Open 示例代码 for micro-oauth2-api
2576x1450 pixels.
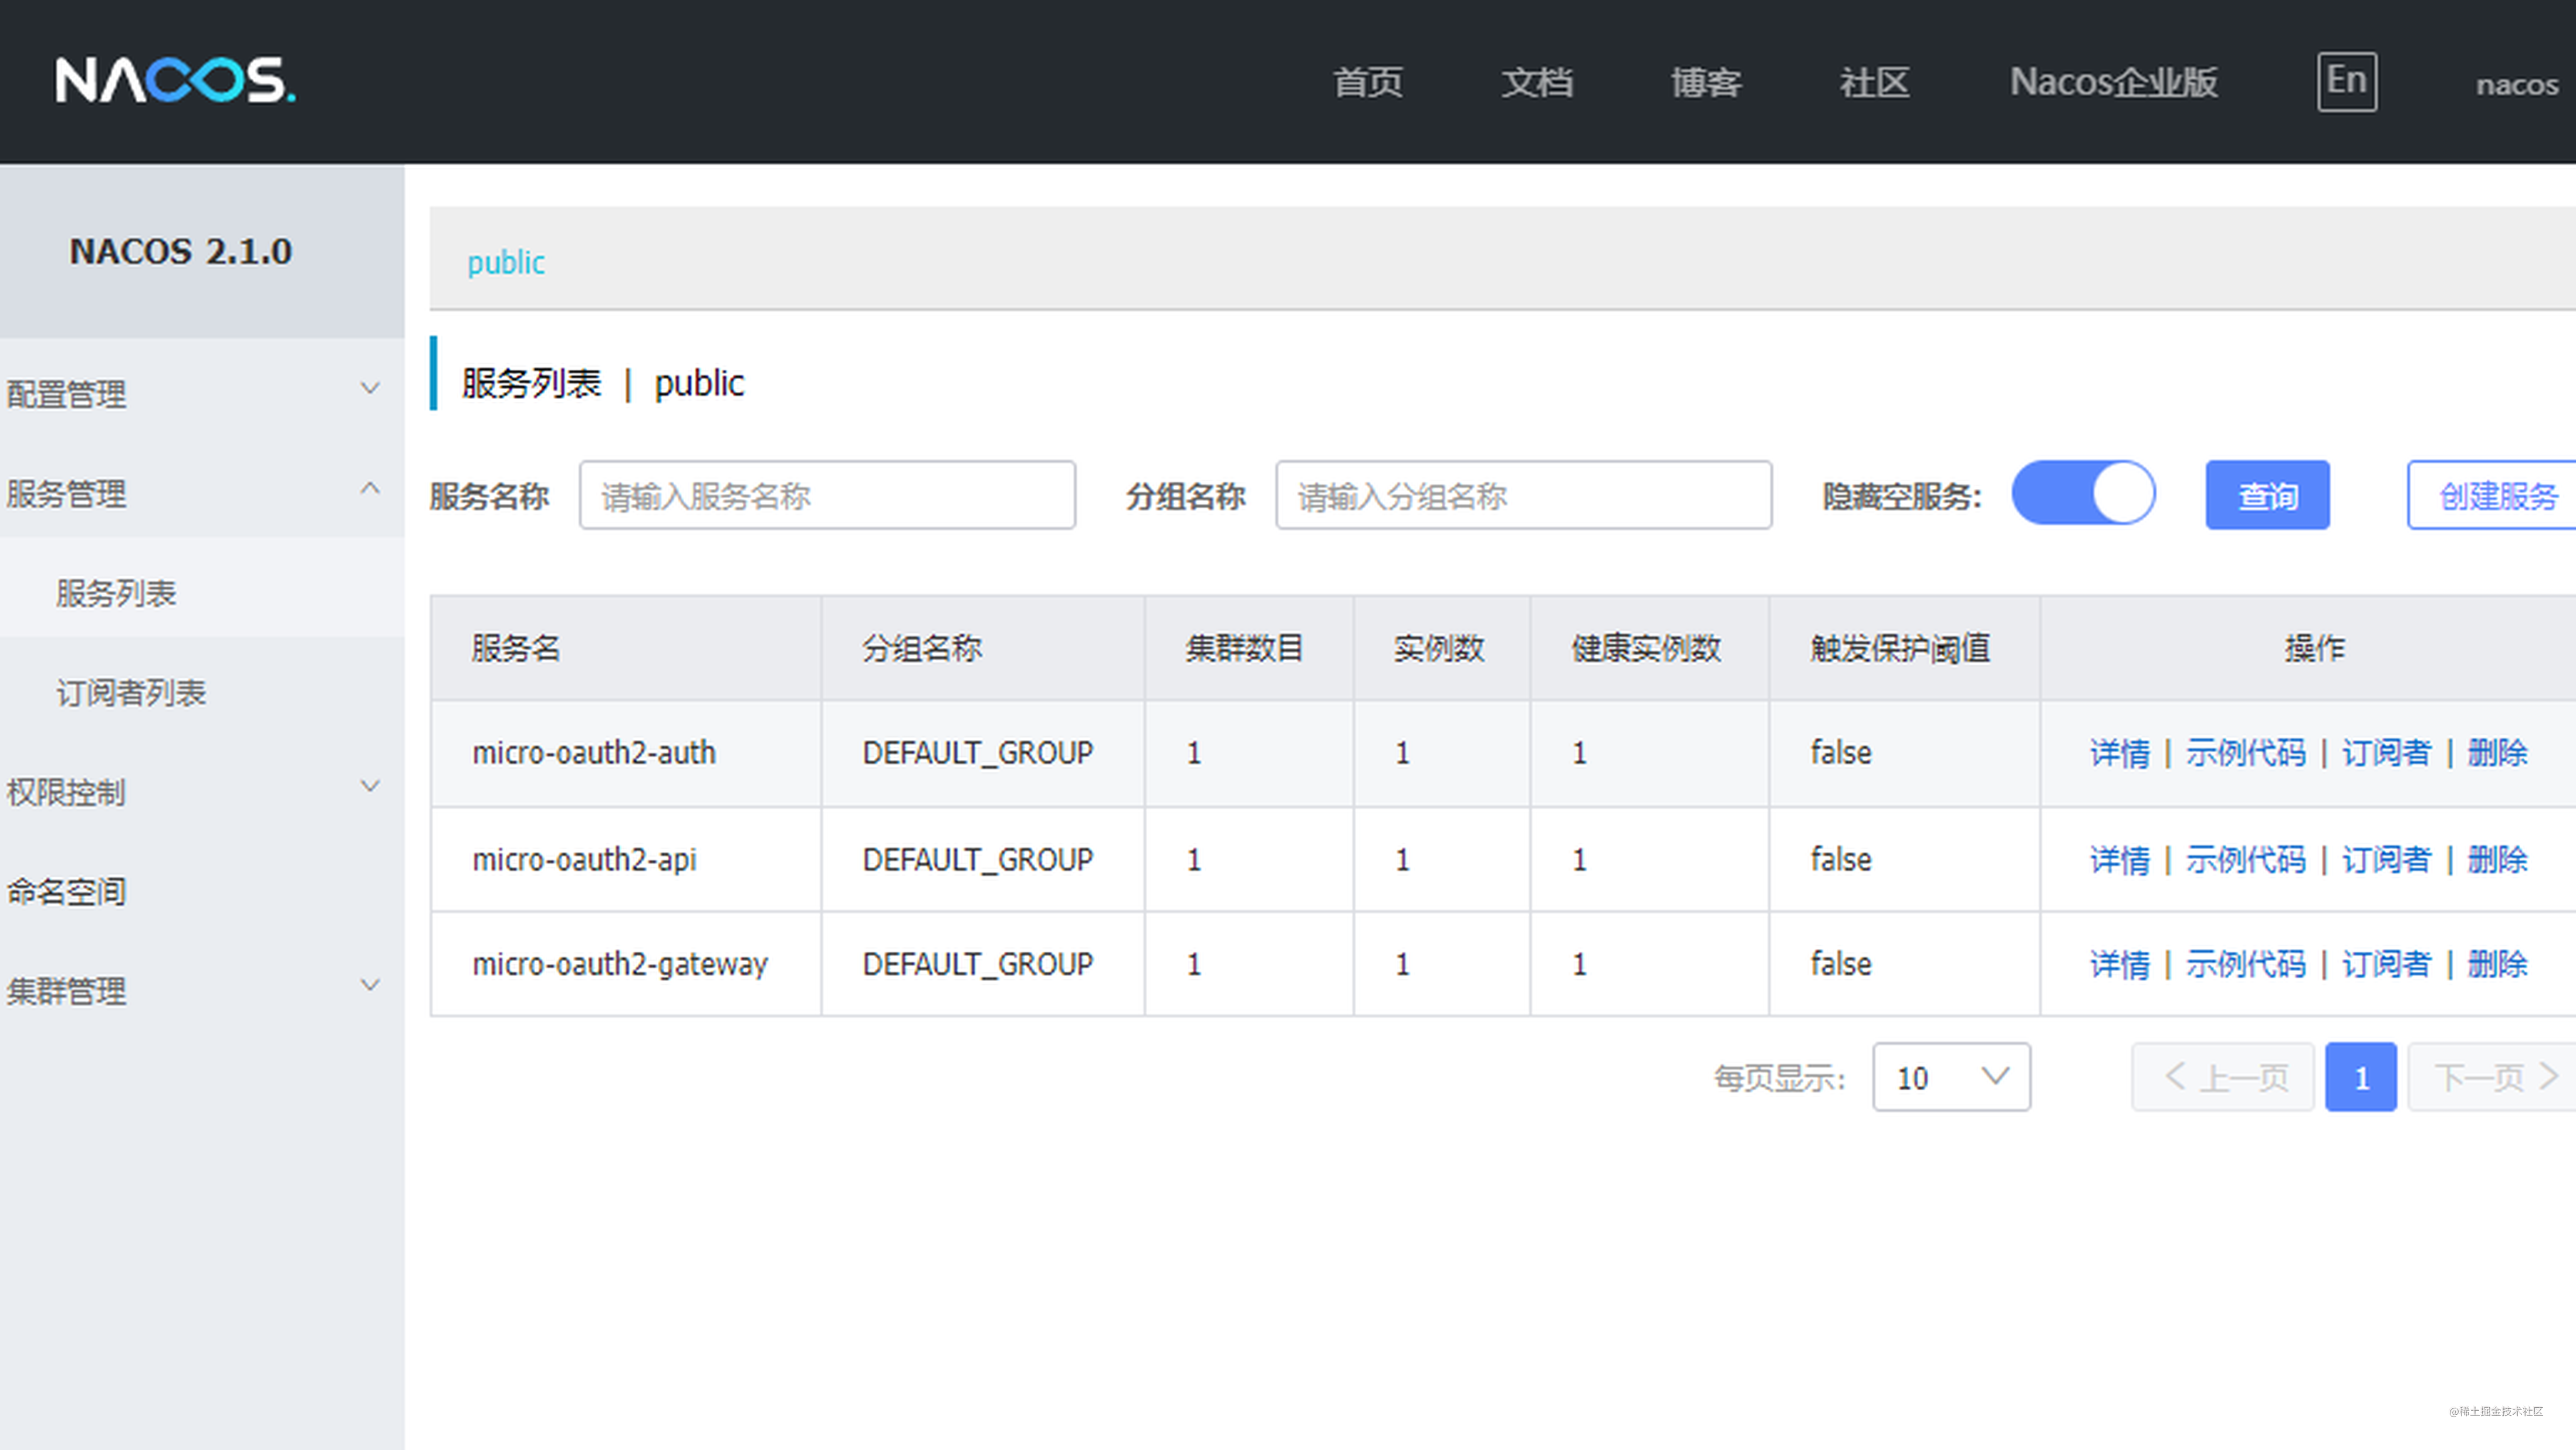click(x=2245, y=859)
